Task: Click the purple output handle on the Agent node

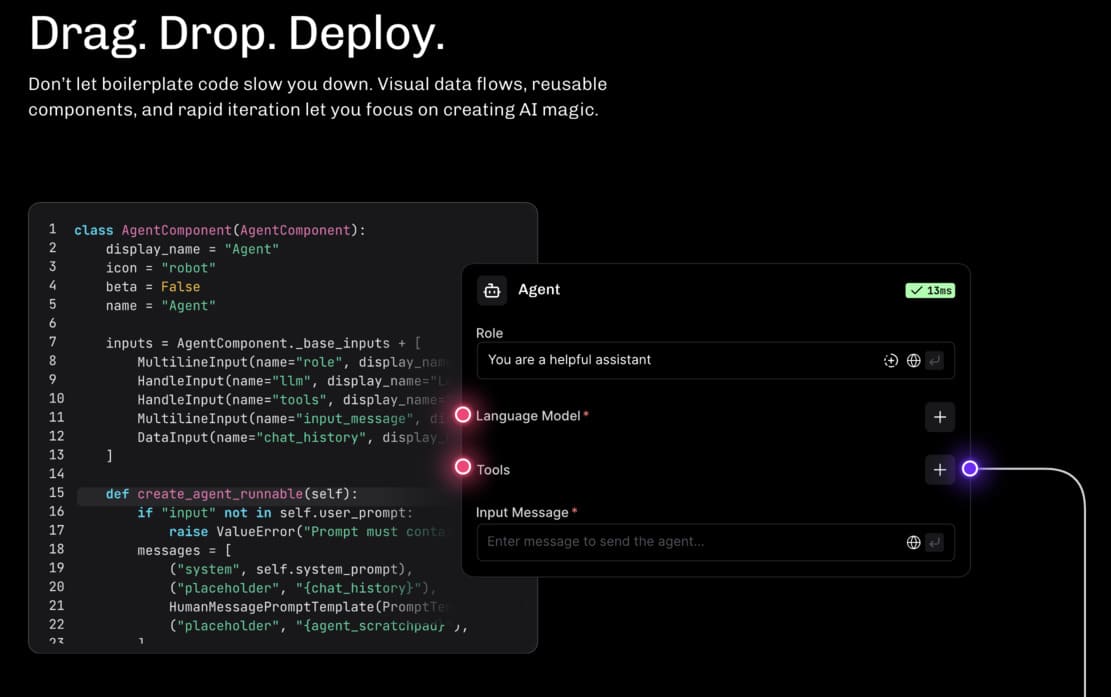Action: [970, 469]
